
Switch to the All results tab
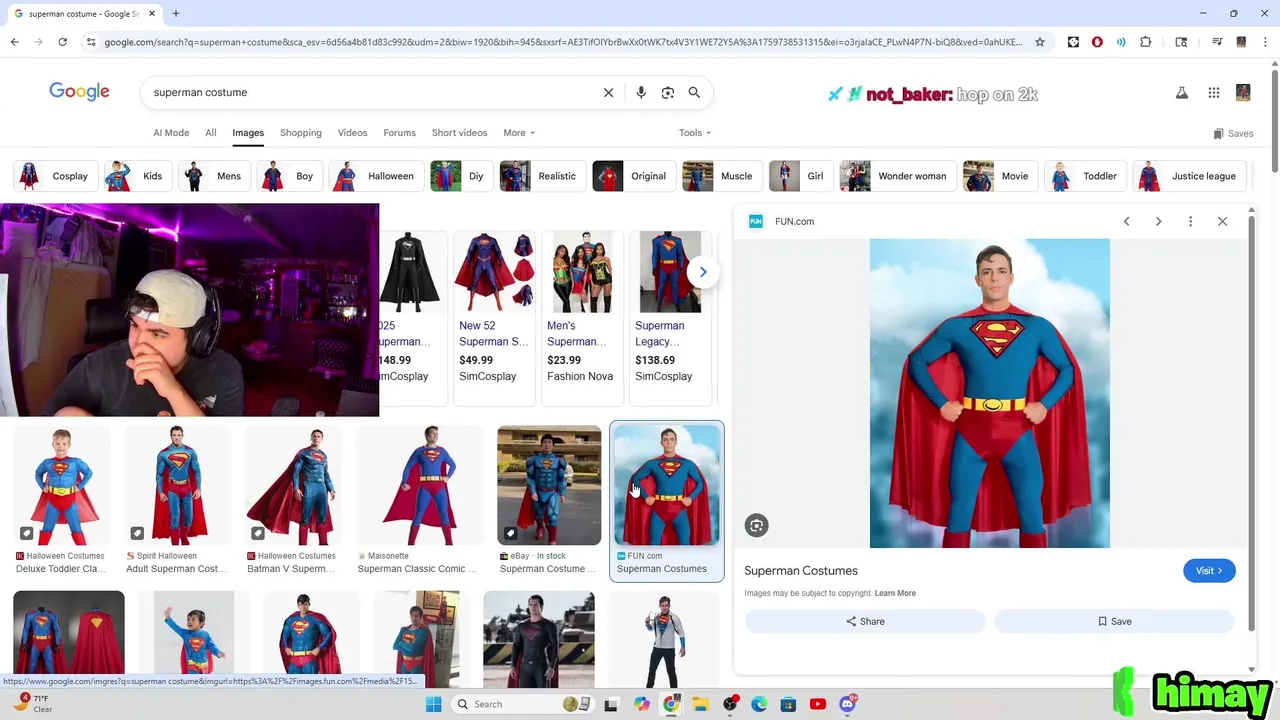pos(211,133)
